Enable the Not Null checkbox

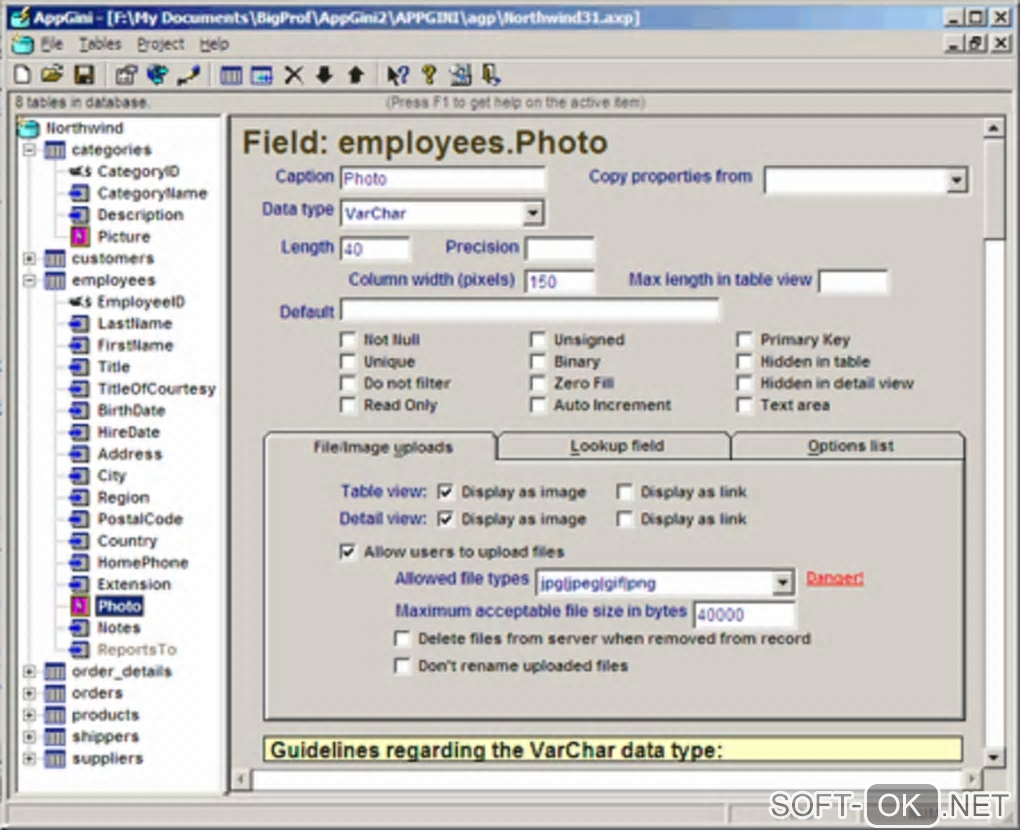(x=348, y=340)
